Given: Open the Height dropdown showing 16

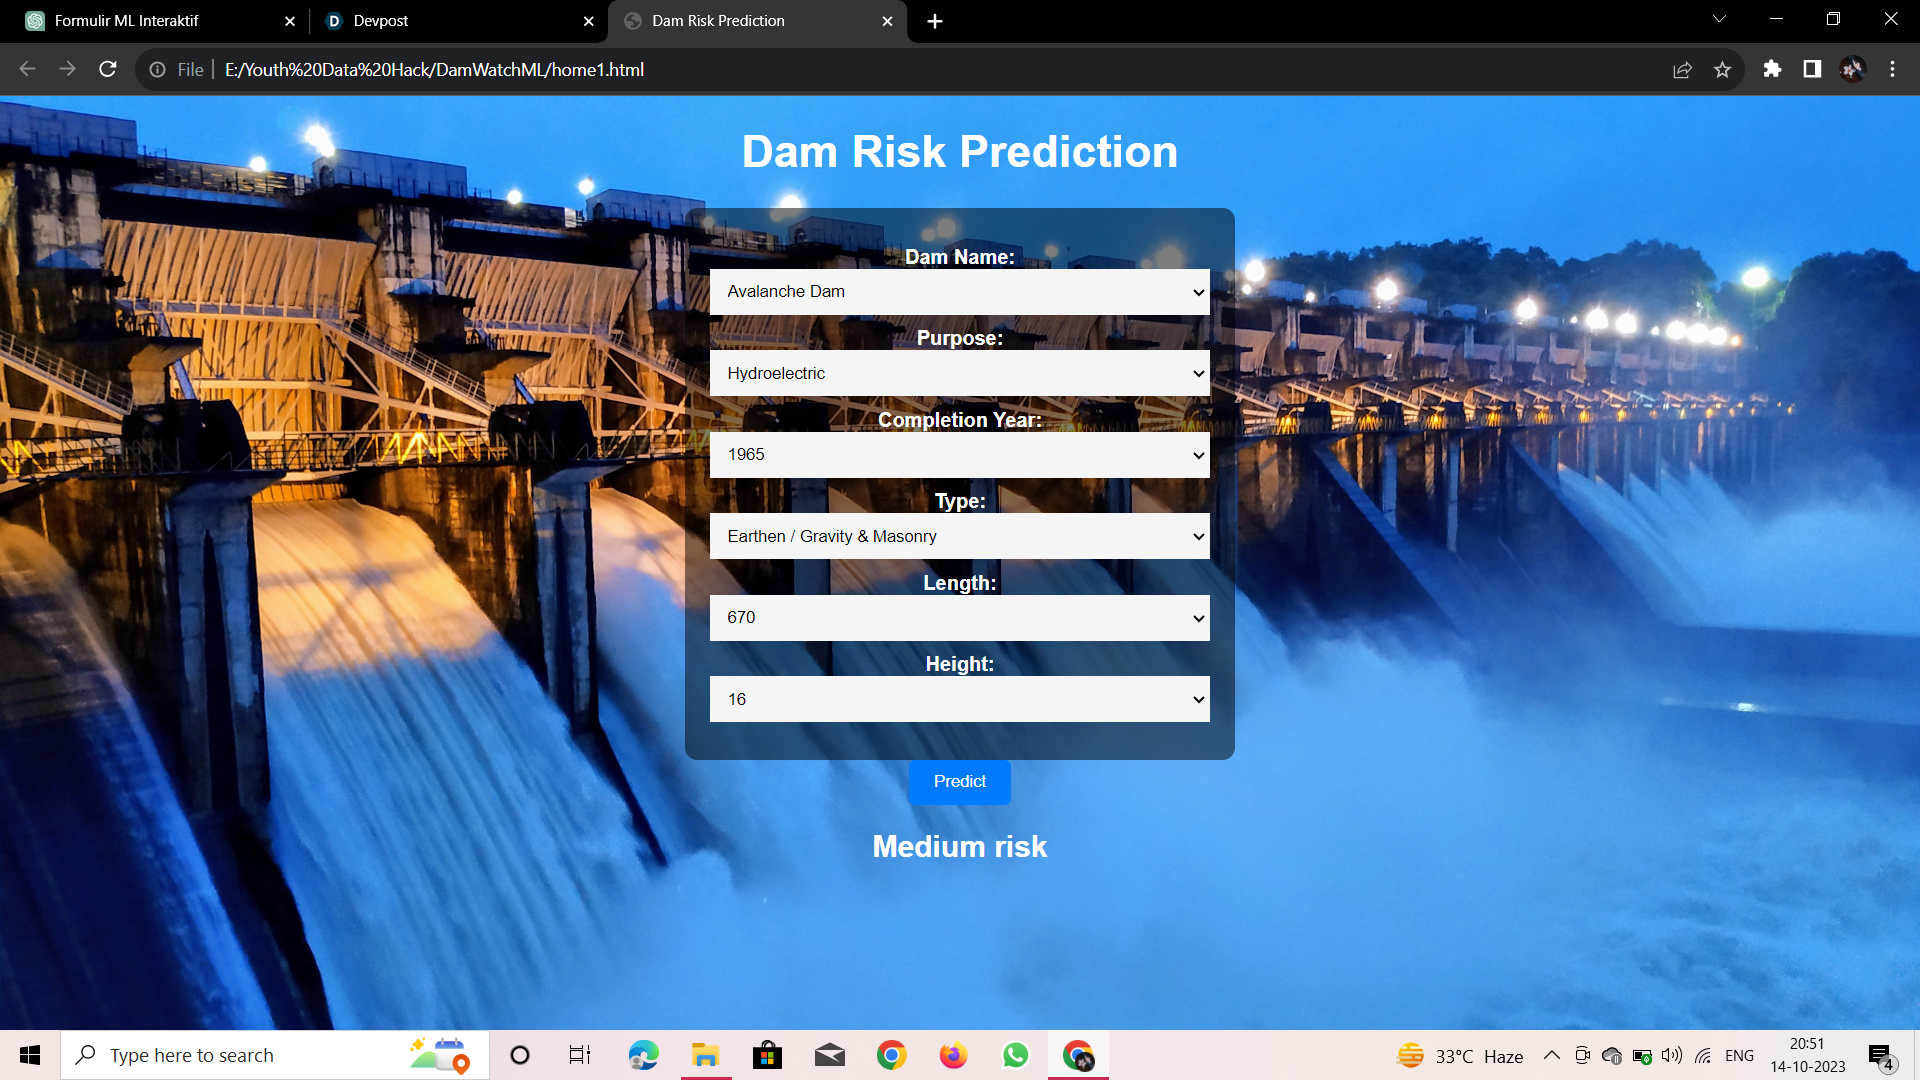Looking at the screenshot, I should point(959,699).
